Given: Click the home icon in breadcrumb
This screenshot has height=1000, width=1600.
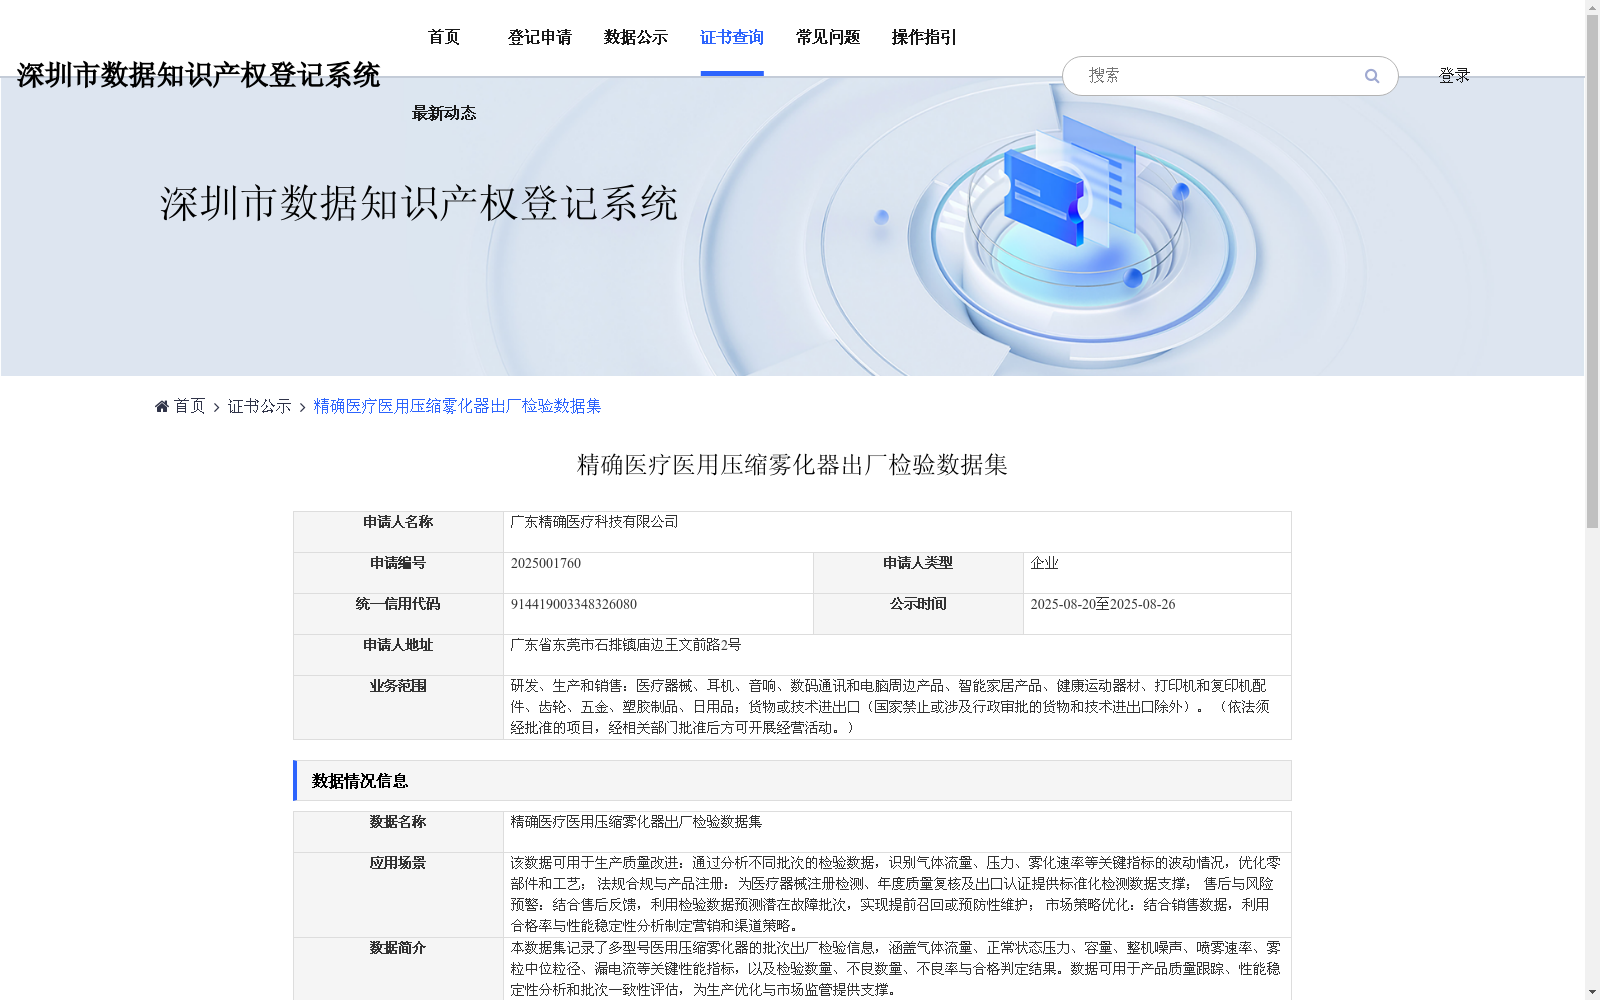Looking at the screenshot, I should click(x=162, y=406).
